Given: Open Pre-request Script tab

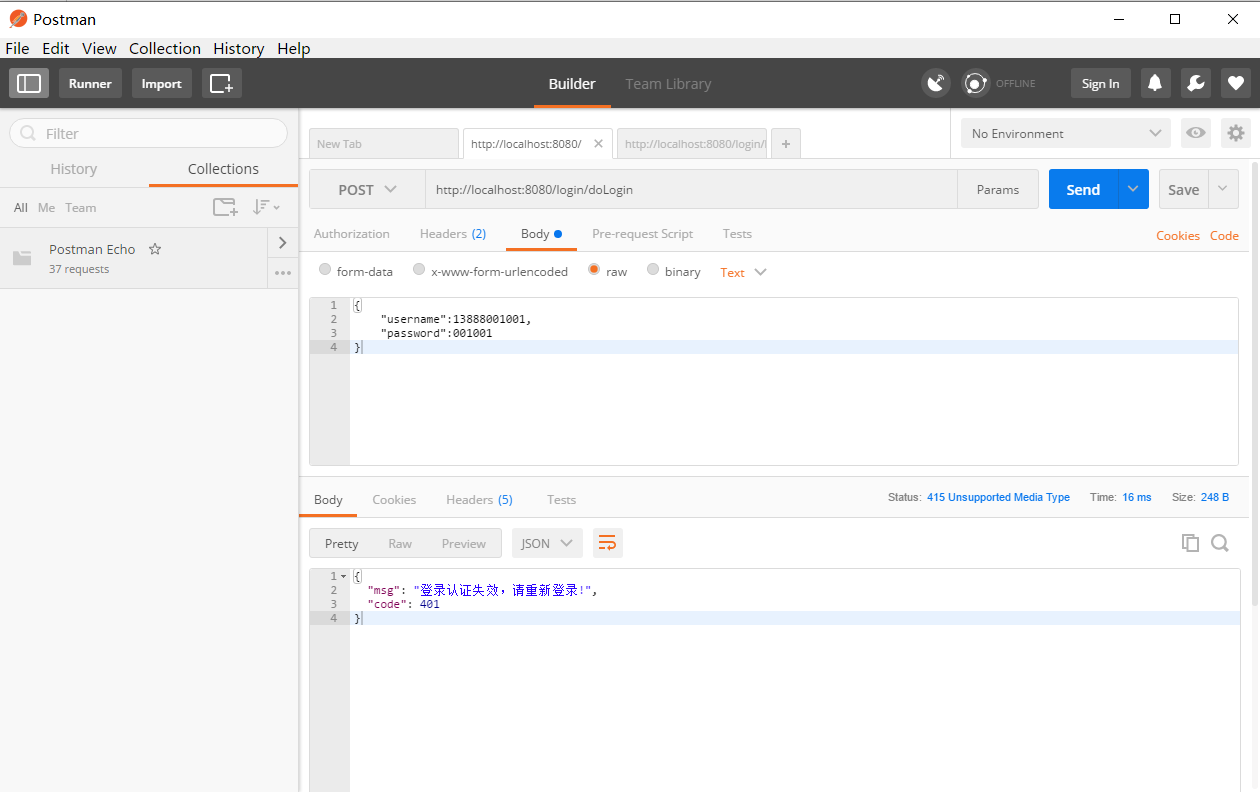Looking at the screenshot, I should point(642,233).
